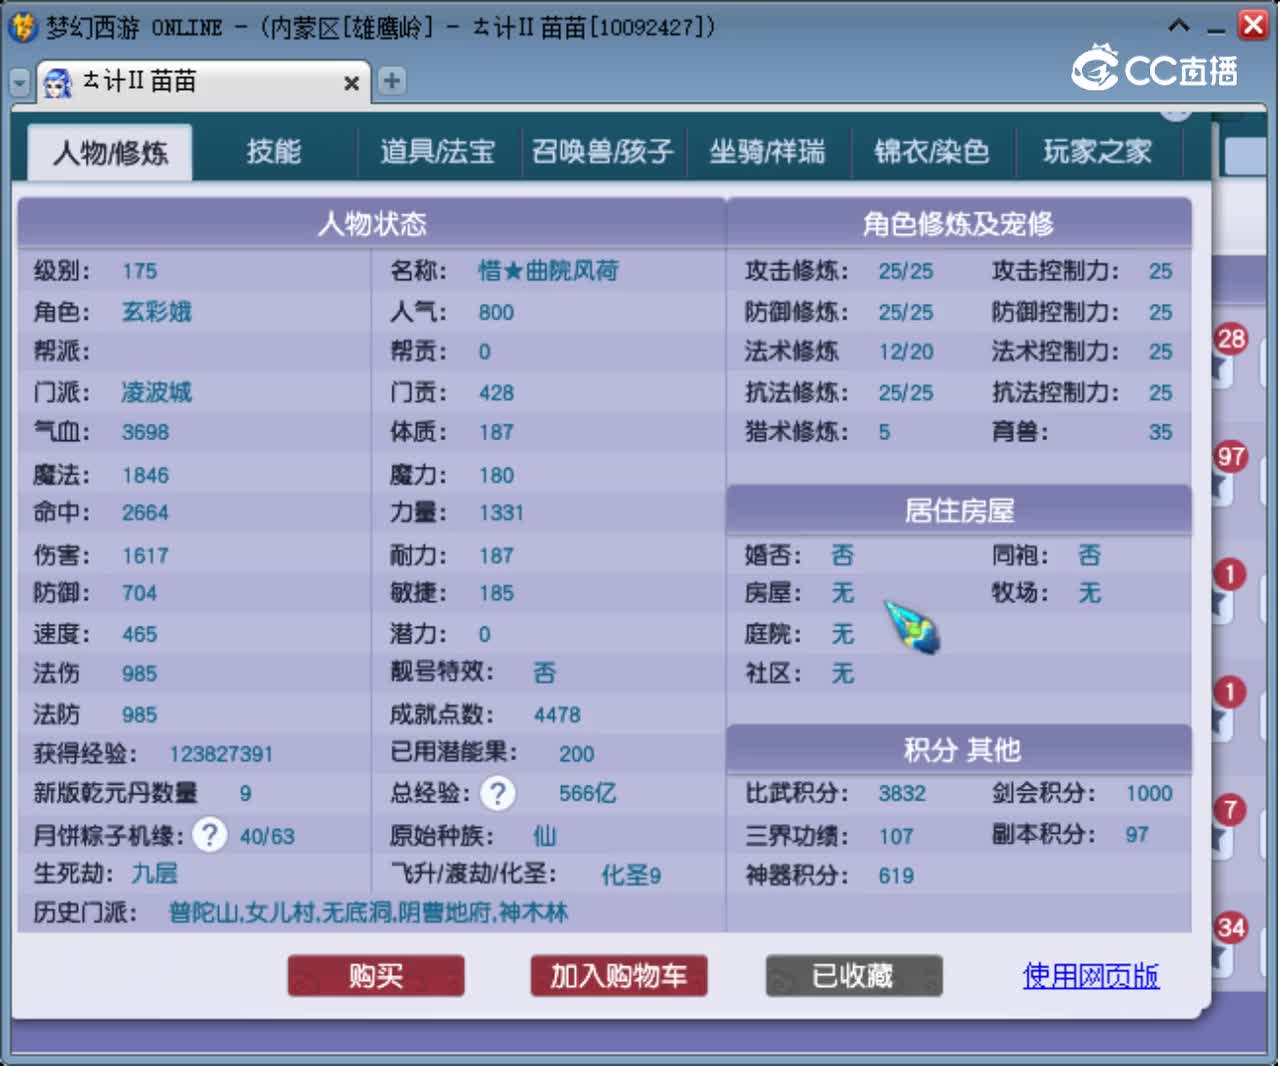This screenshot has width=1280, height=1066.
Task: Click the red badge numbered 7
Action: pyautogui.click(x=1230, y=809)
